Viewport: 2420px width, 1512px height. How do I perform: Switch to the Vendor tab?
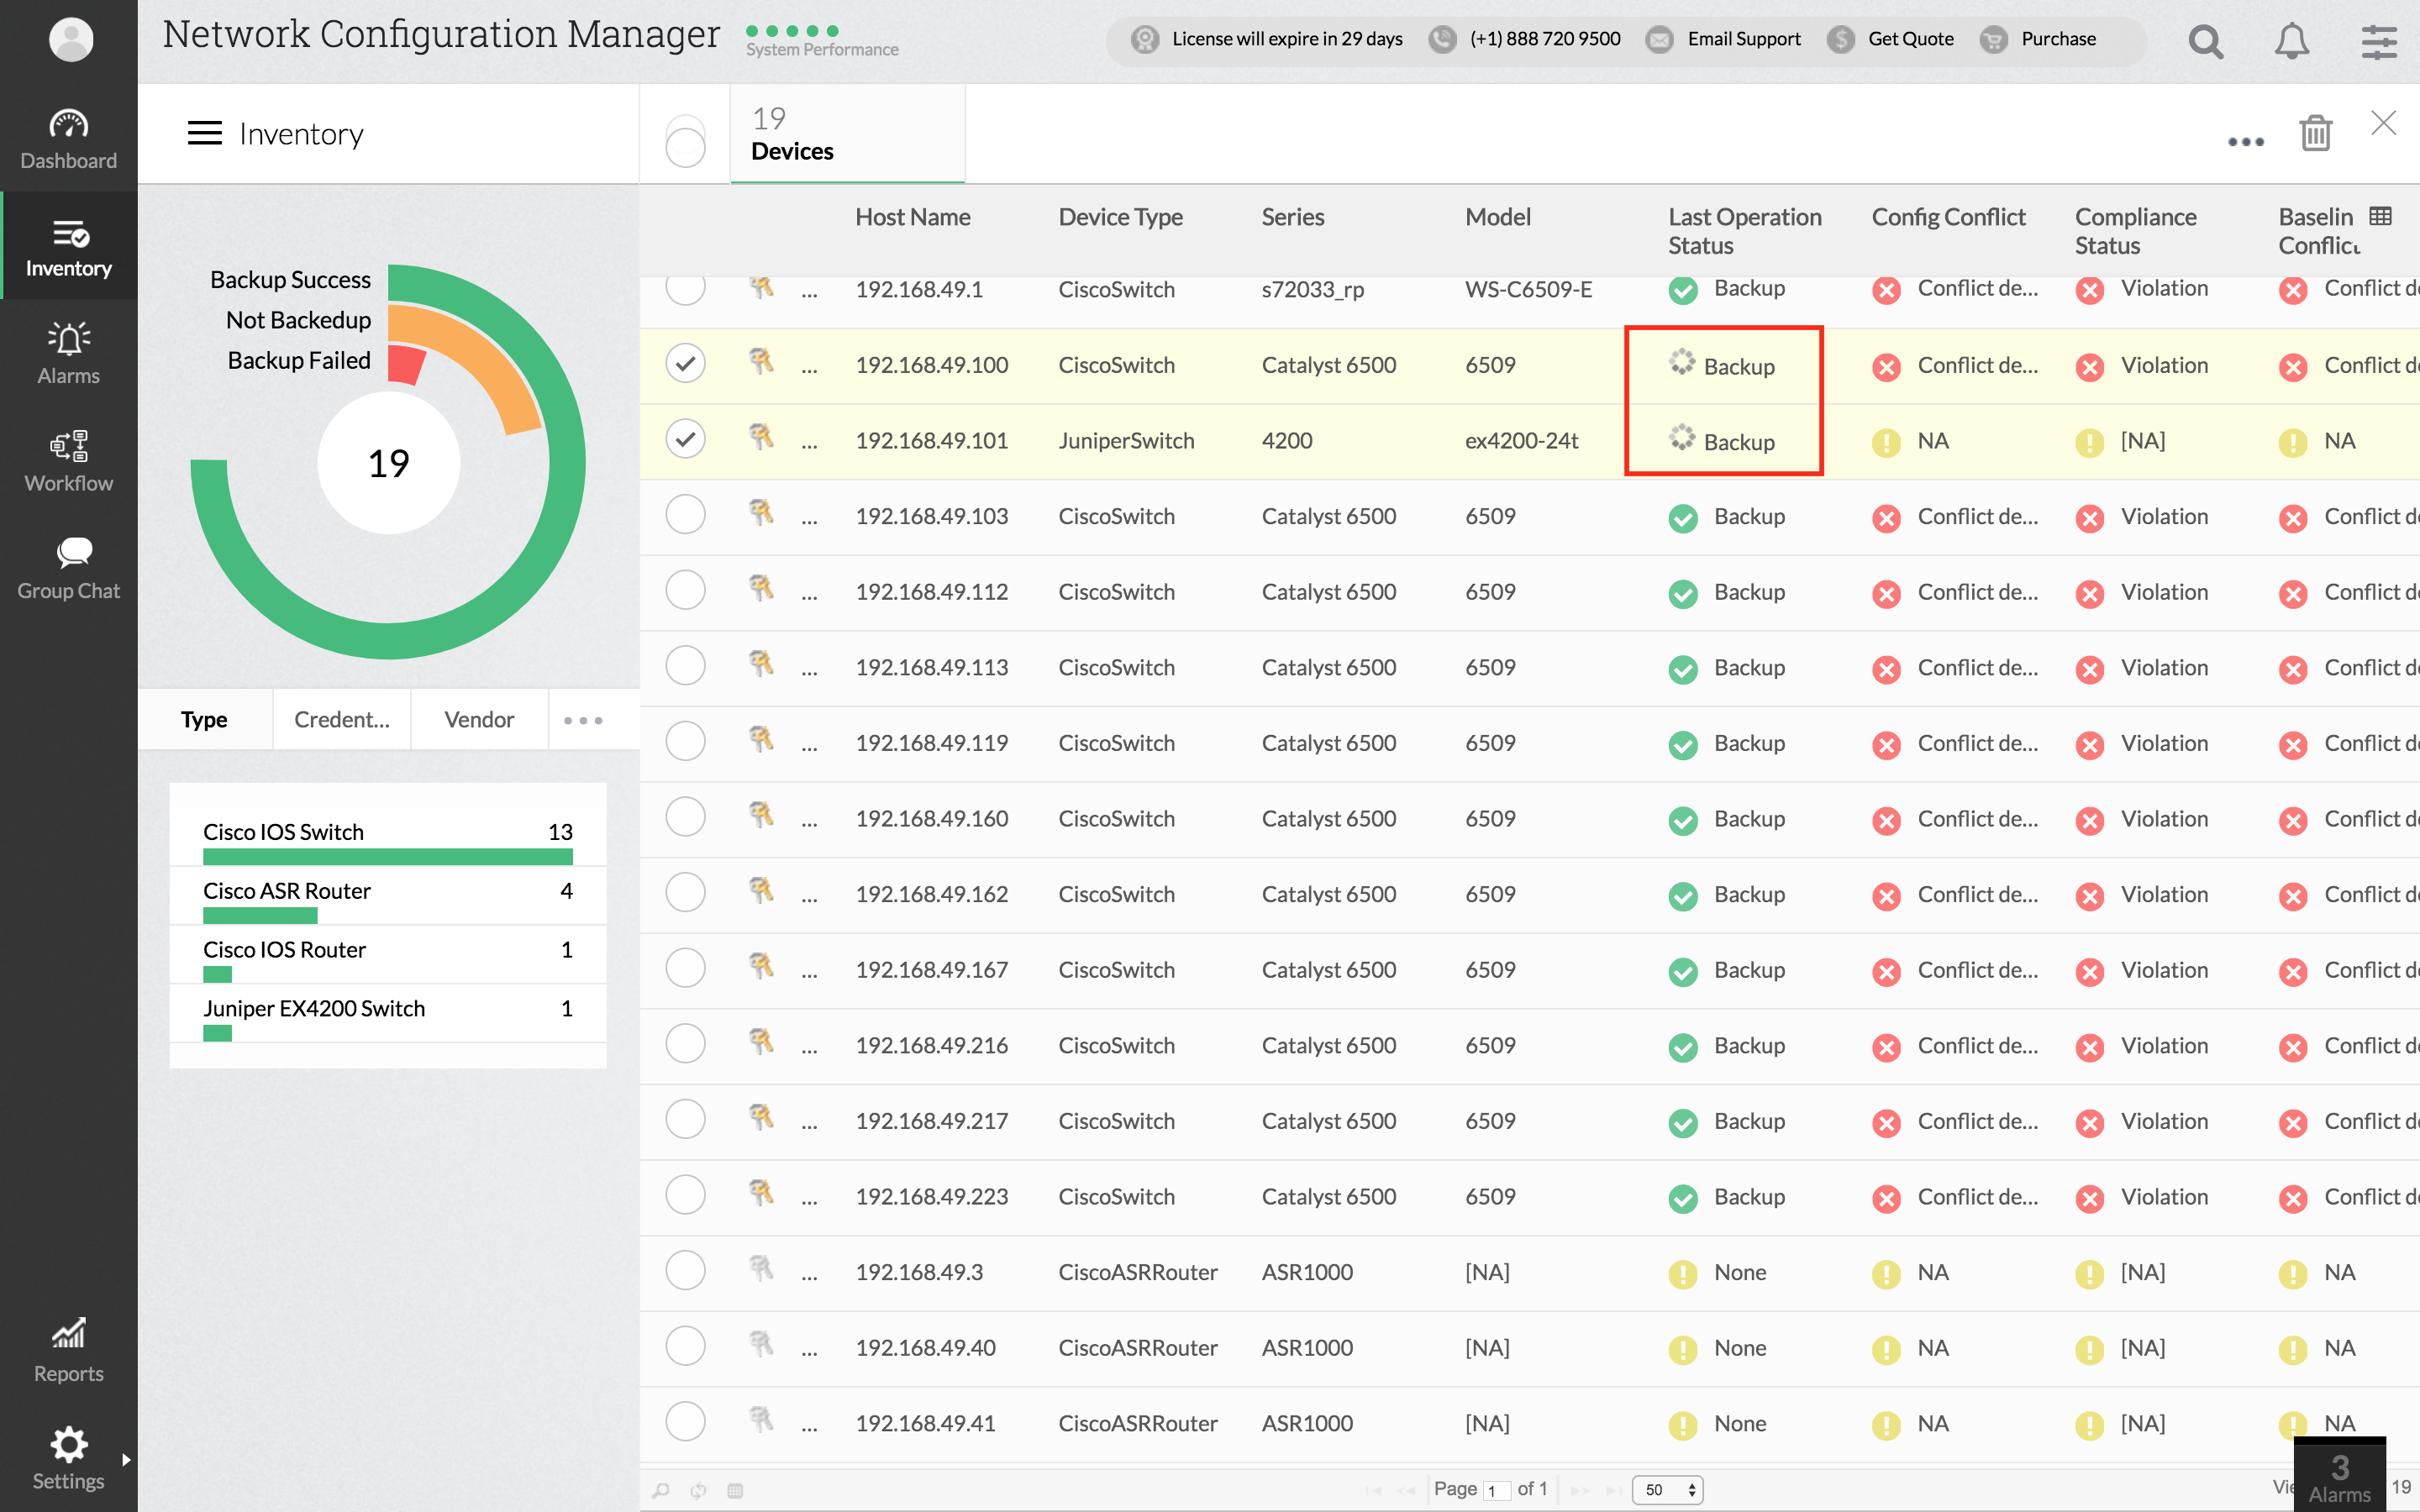click(479, 719)
